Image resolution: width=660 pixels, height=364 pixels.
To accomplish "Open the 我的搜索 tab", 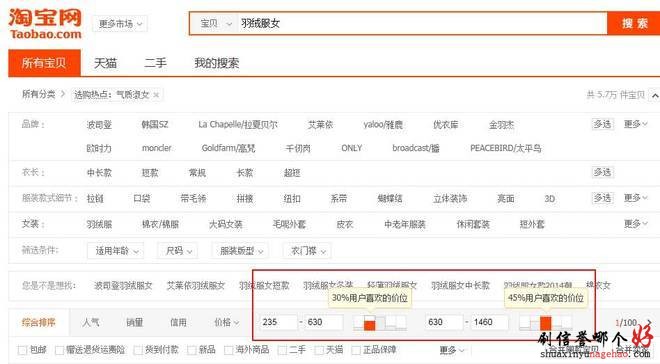I will [x=216, y=63].
